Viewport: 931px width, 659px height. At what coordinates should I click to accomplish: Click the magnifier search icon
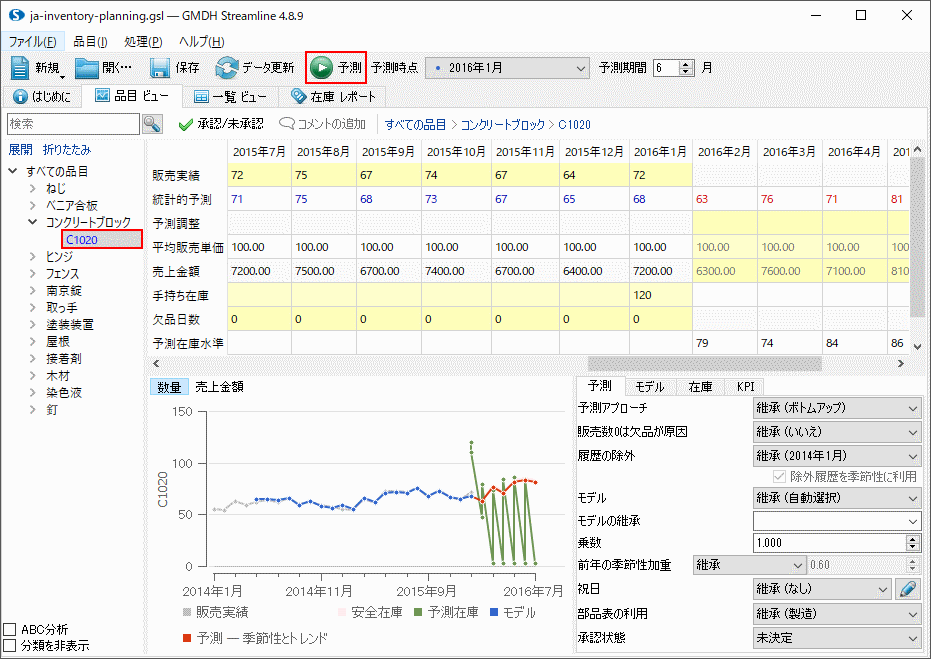point(152,124)
